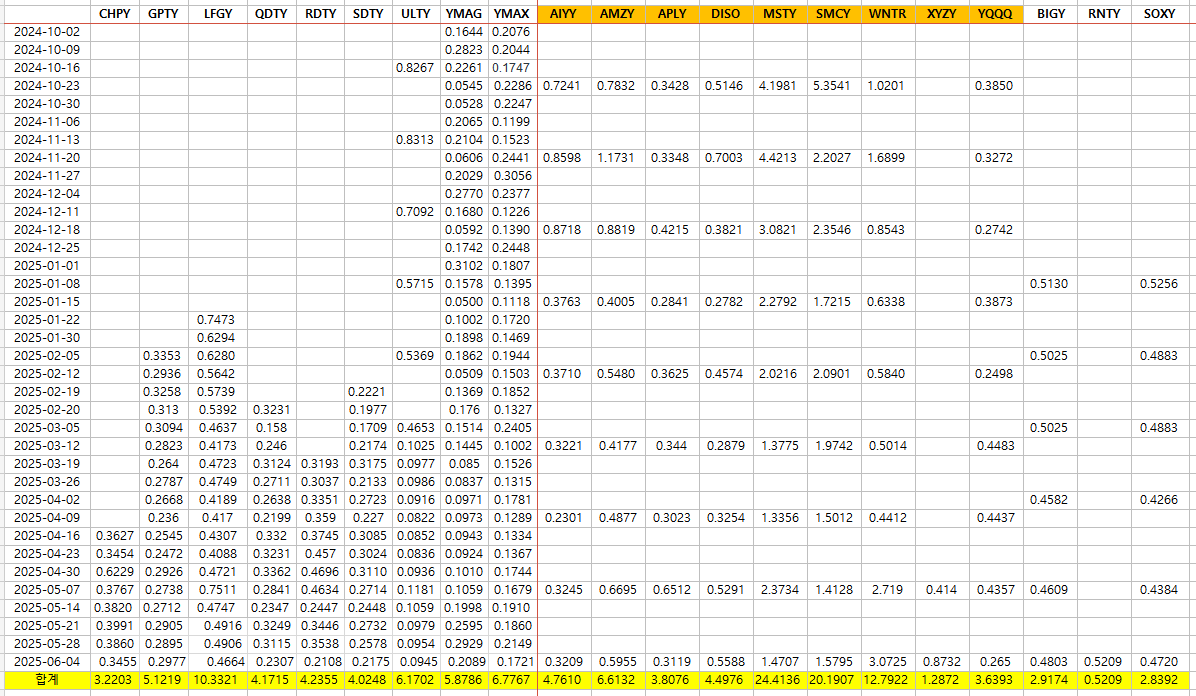Select YMAX total 6.7767

pyautogui.click(x=511, y=680)
